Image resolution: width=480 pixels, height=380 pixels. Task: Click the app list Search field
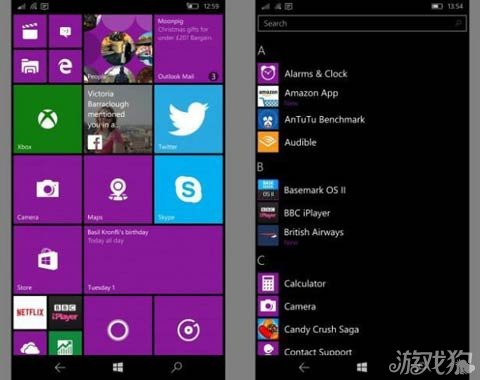(x=362, y=23)
